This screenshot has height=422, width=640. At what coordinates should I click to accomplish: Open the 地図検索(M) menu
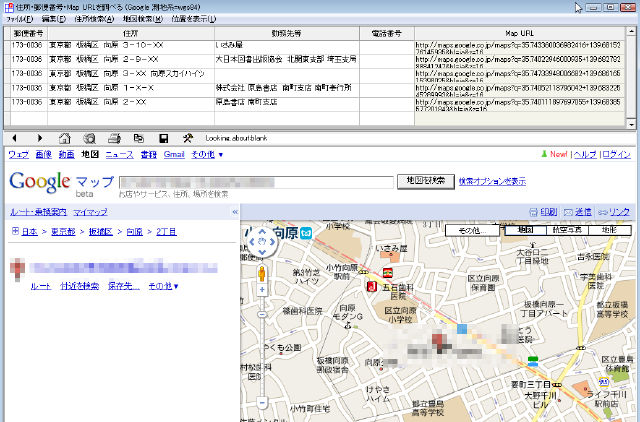142,19
